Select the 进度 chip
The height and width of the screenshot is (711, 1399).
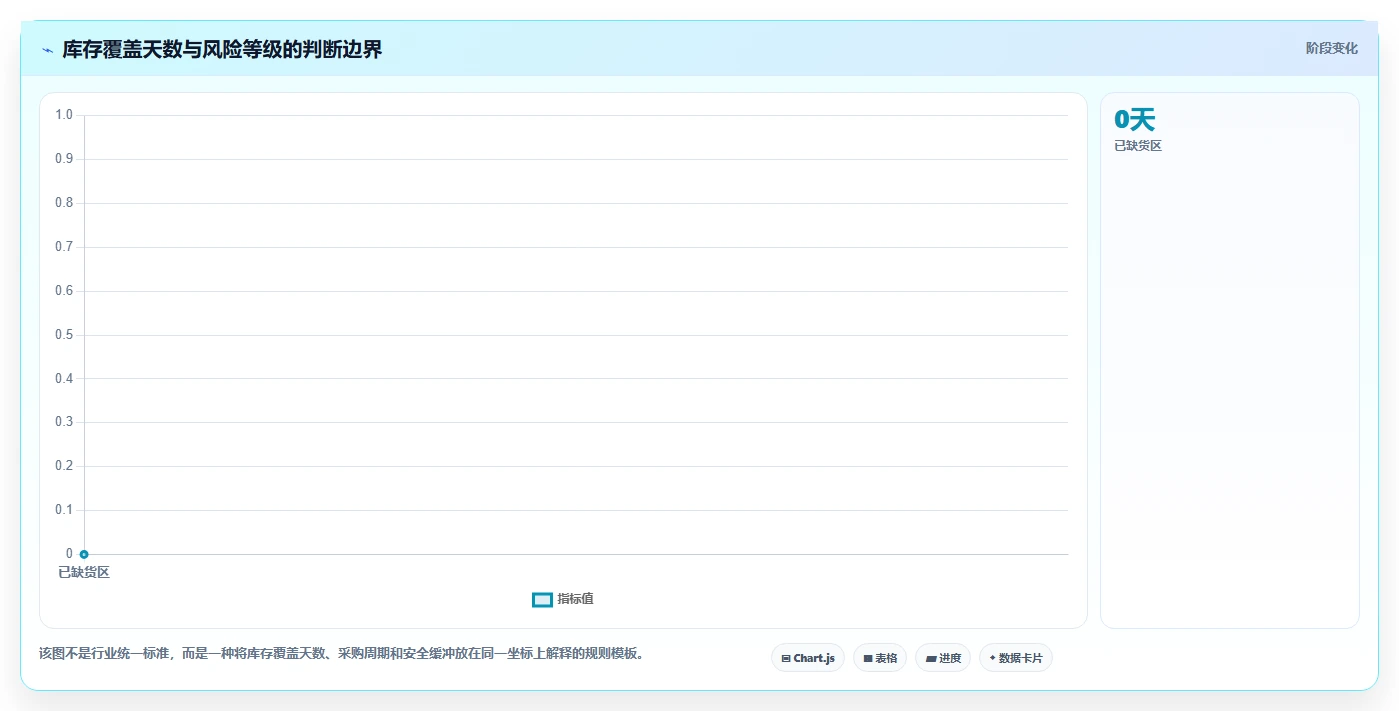[x=943, y=658]
